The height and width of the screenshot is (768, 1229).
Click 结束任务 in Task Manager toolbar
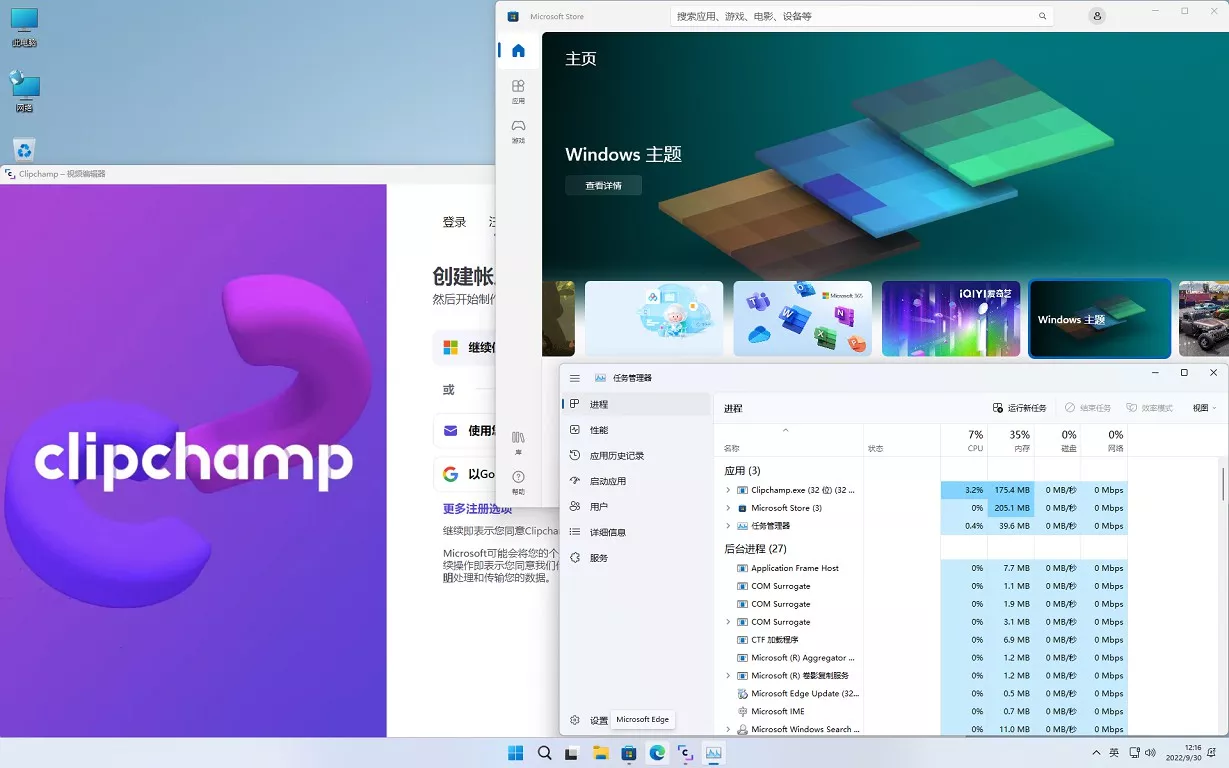pyautogui.click(x=1087, y=408)
